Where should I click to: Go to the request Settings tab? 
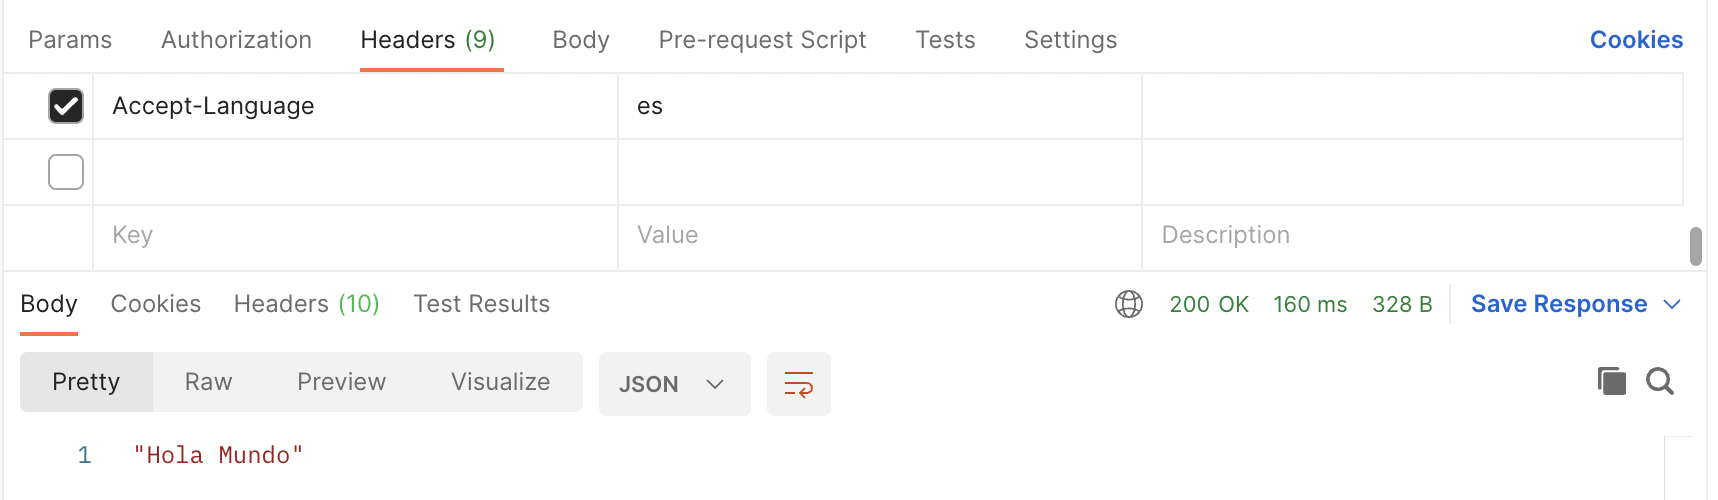pos(1070,40)
